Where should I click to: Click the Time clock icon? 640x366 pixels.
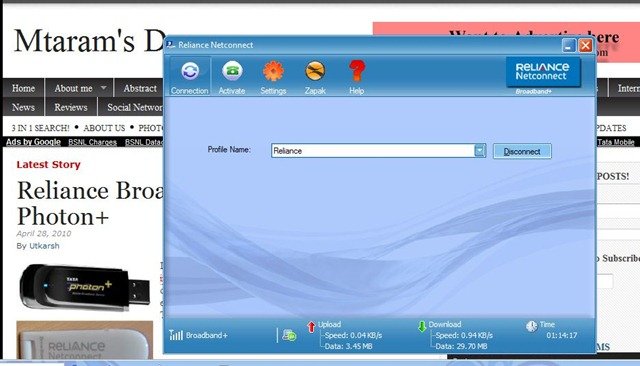pos(531,326)
